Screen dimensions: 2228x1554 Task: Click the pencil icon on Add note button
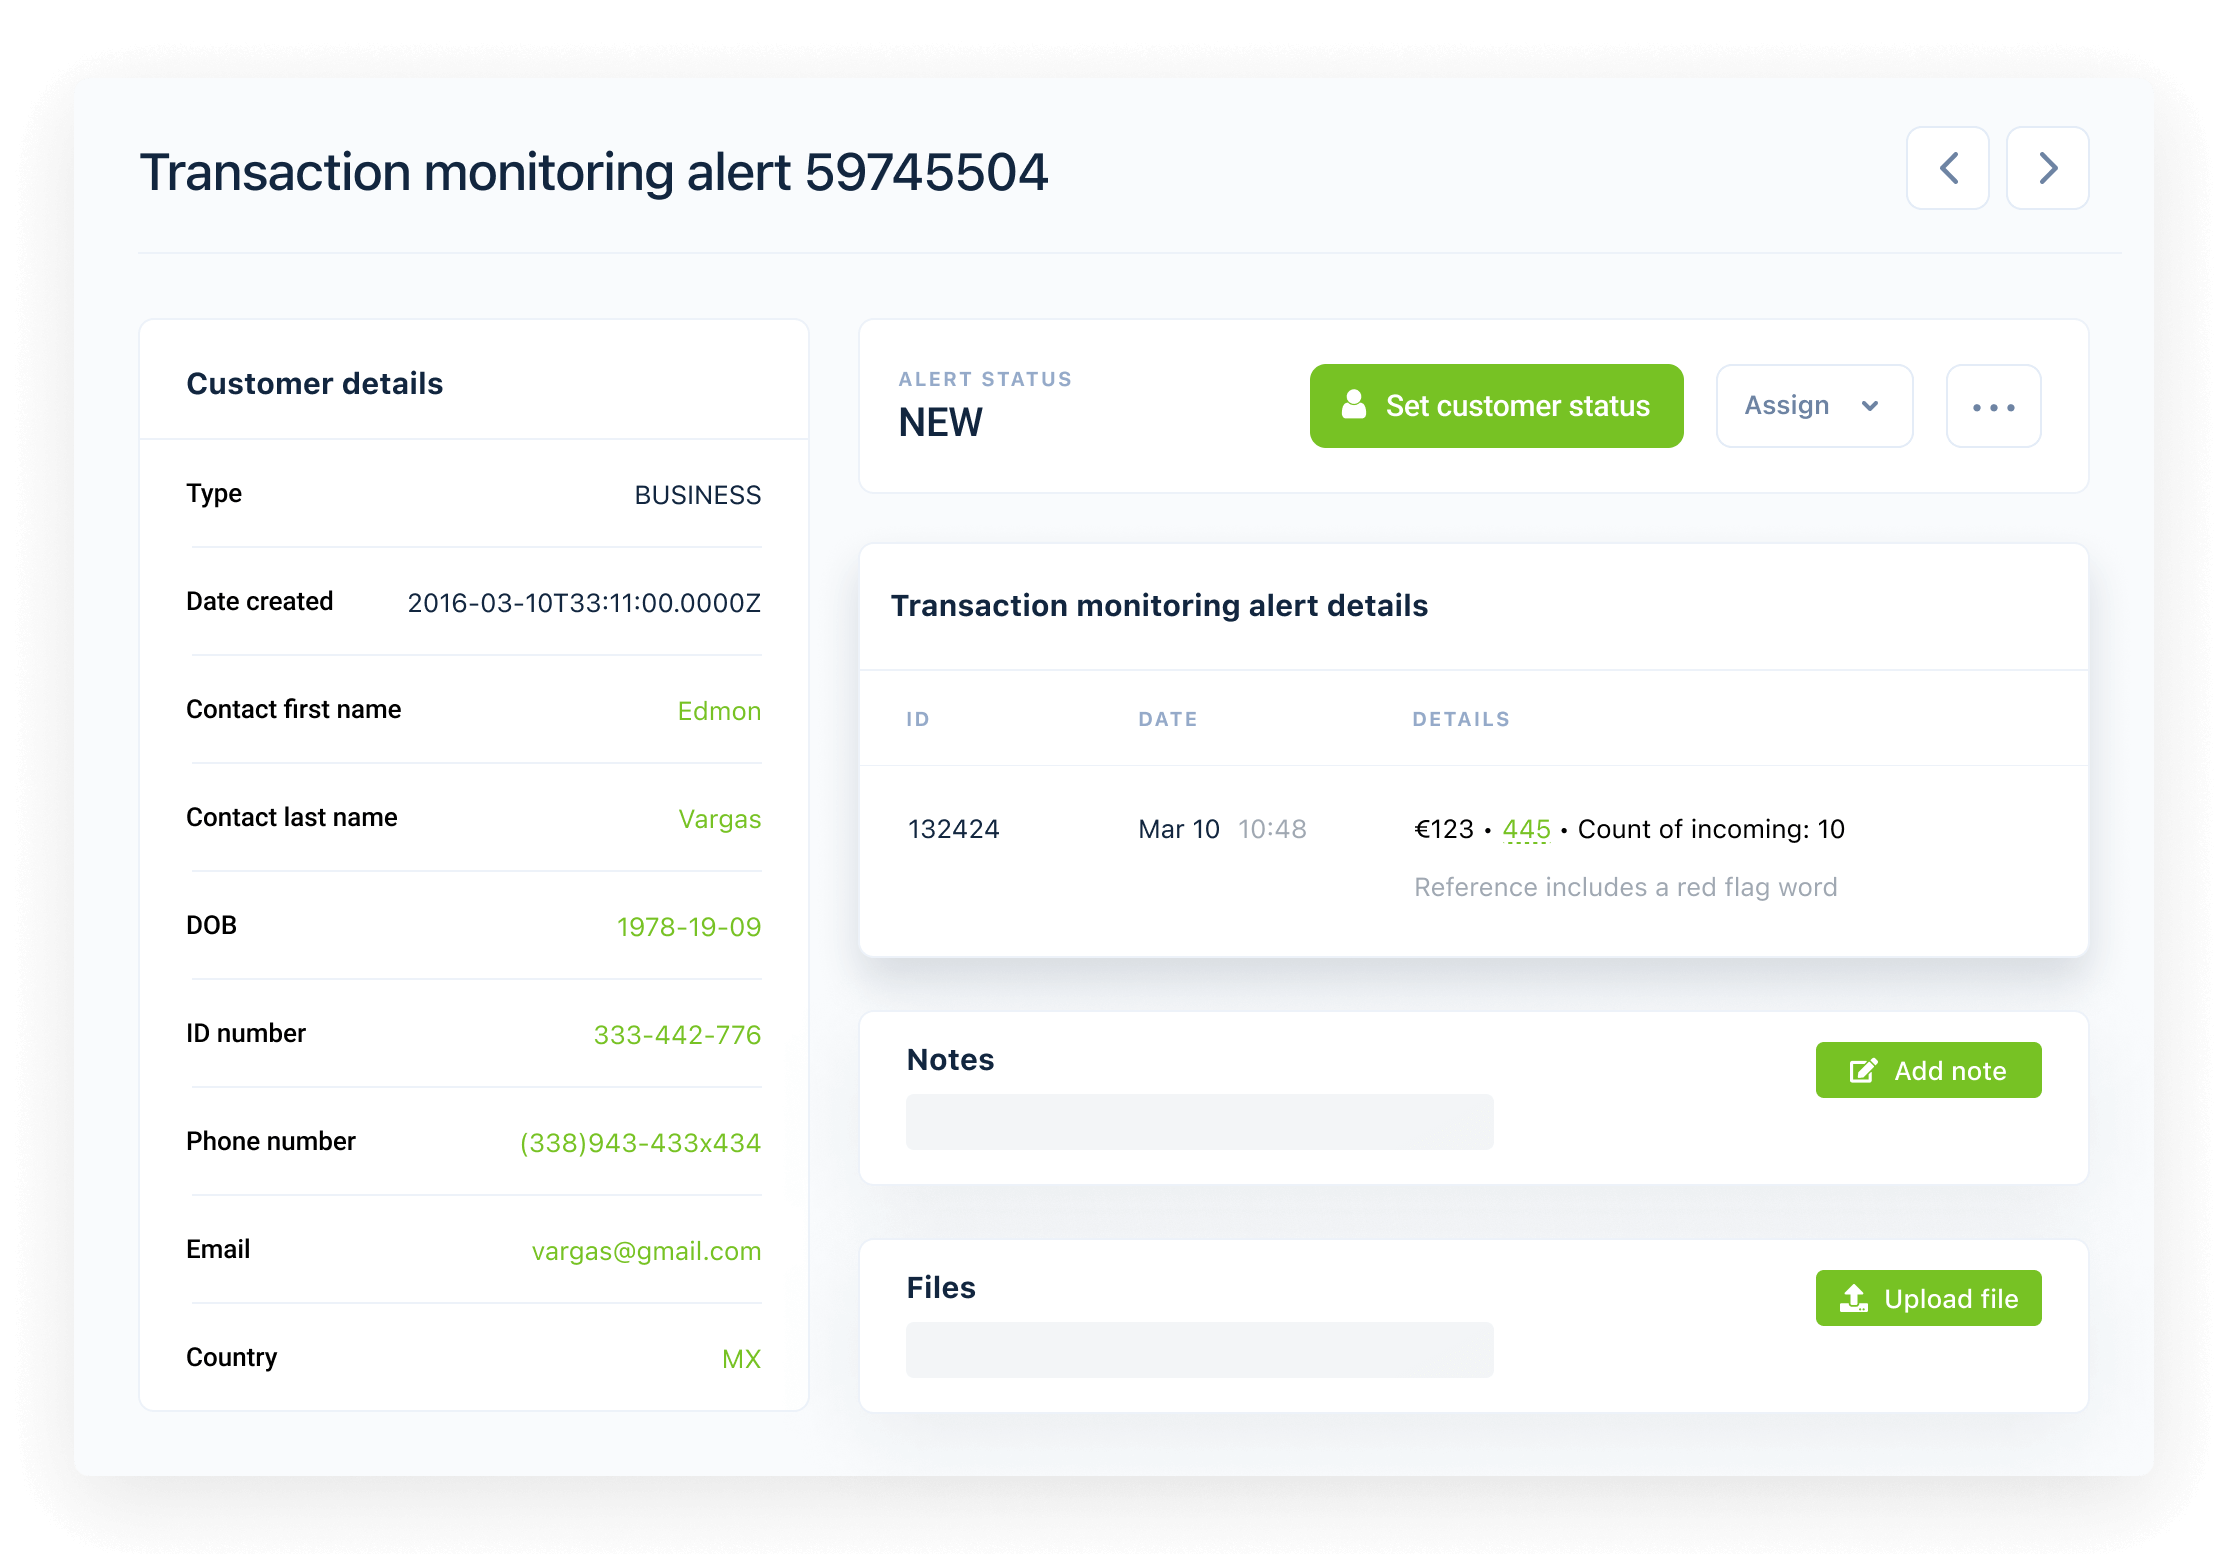pos(1862,1069)
